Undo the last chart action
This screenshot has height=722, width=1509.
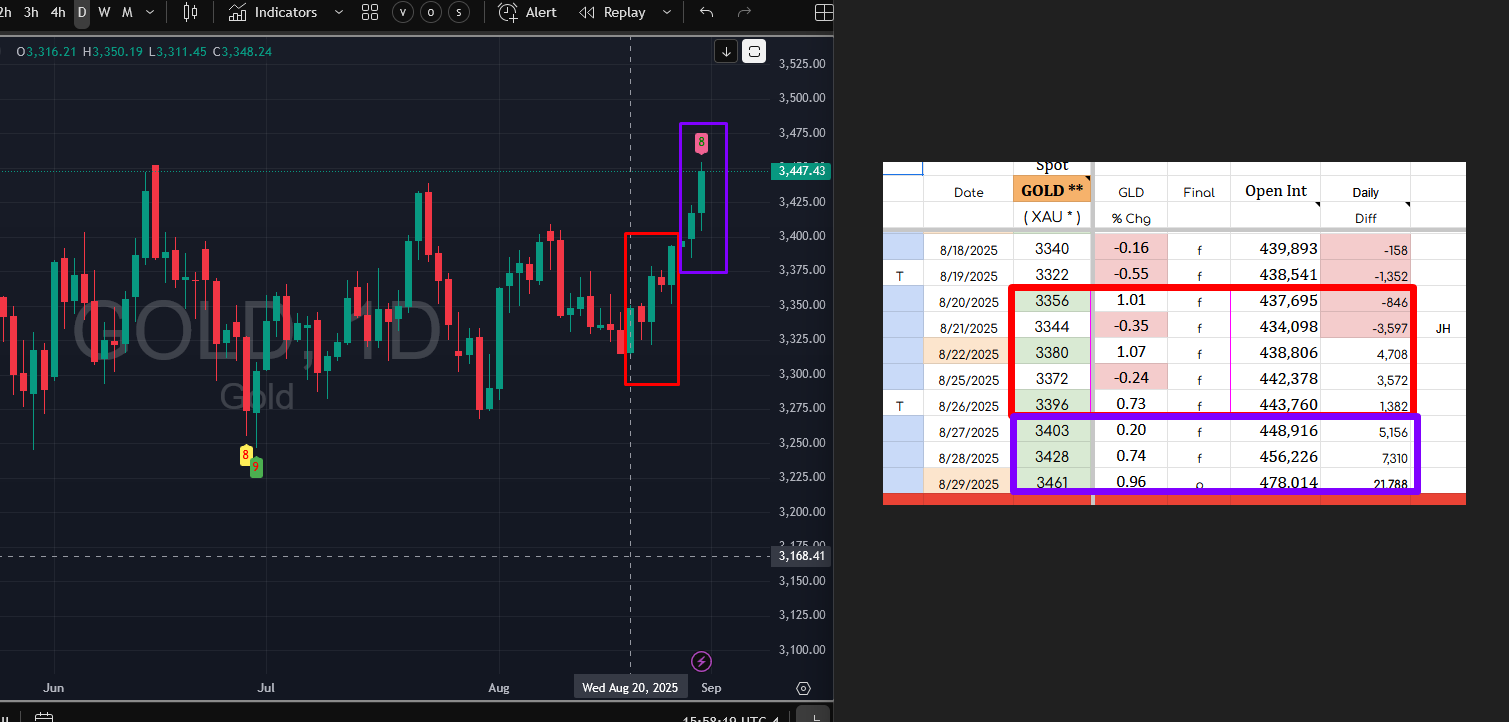707,13
